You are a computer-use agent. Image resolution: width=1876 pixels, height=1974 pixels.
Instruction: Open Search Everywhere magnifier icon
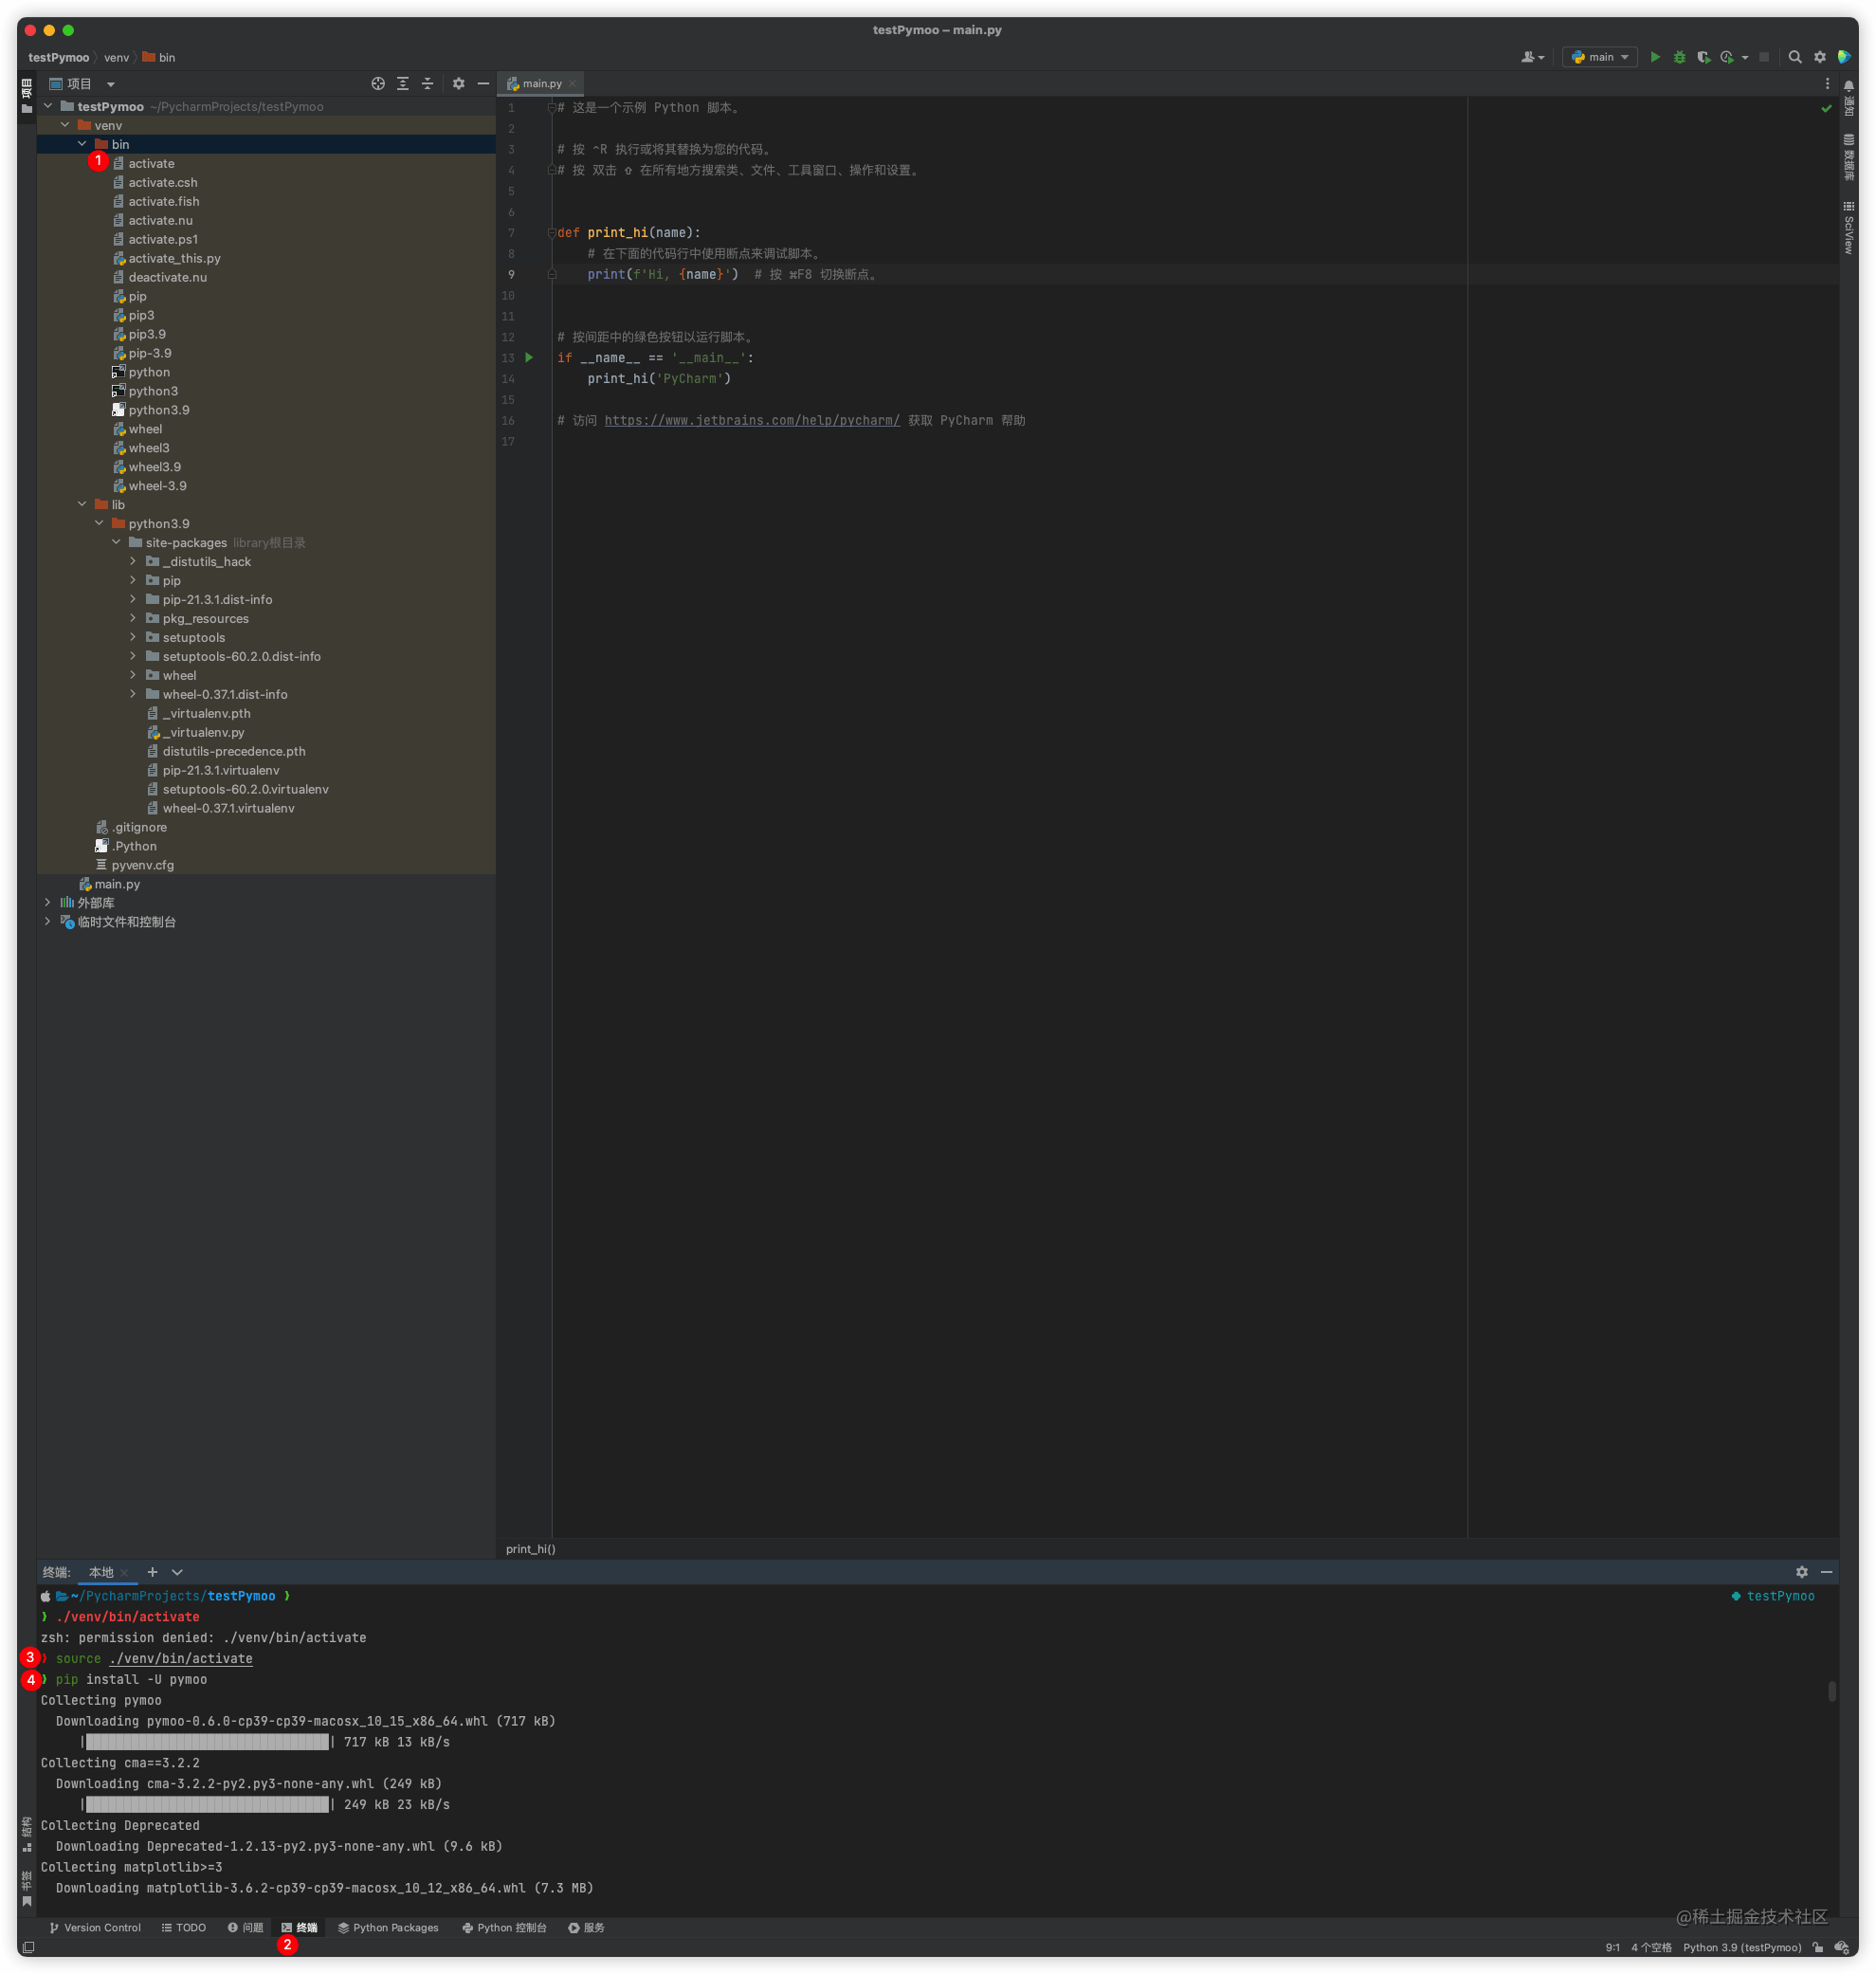pos(1795,57)
